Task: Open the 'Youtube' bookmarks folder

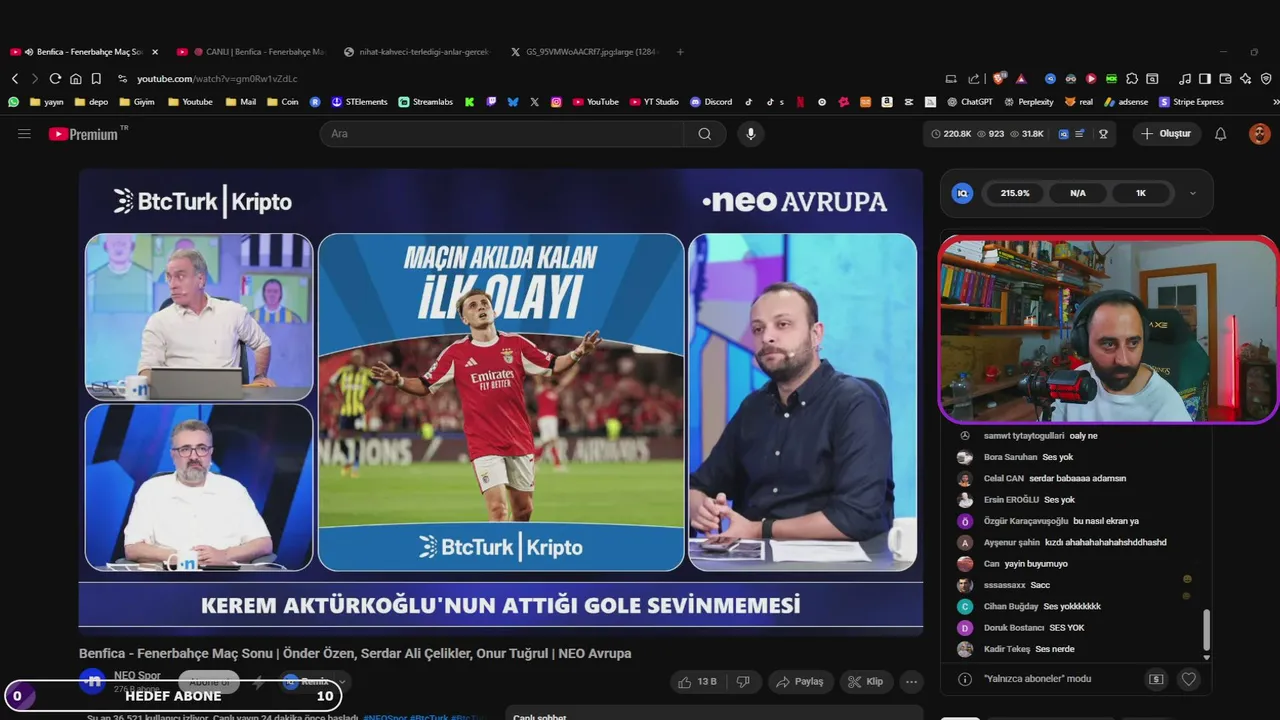Action: click(x=190, y=102)
